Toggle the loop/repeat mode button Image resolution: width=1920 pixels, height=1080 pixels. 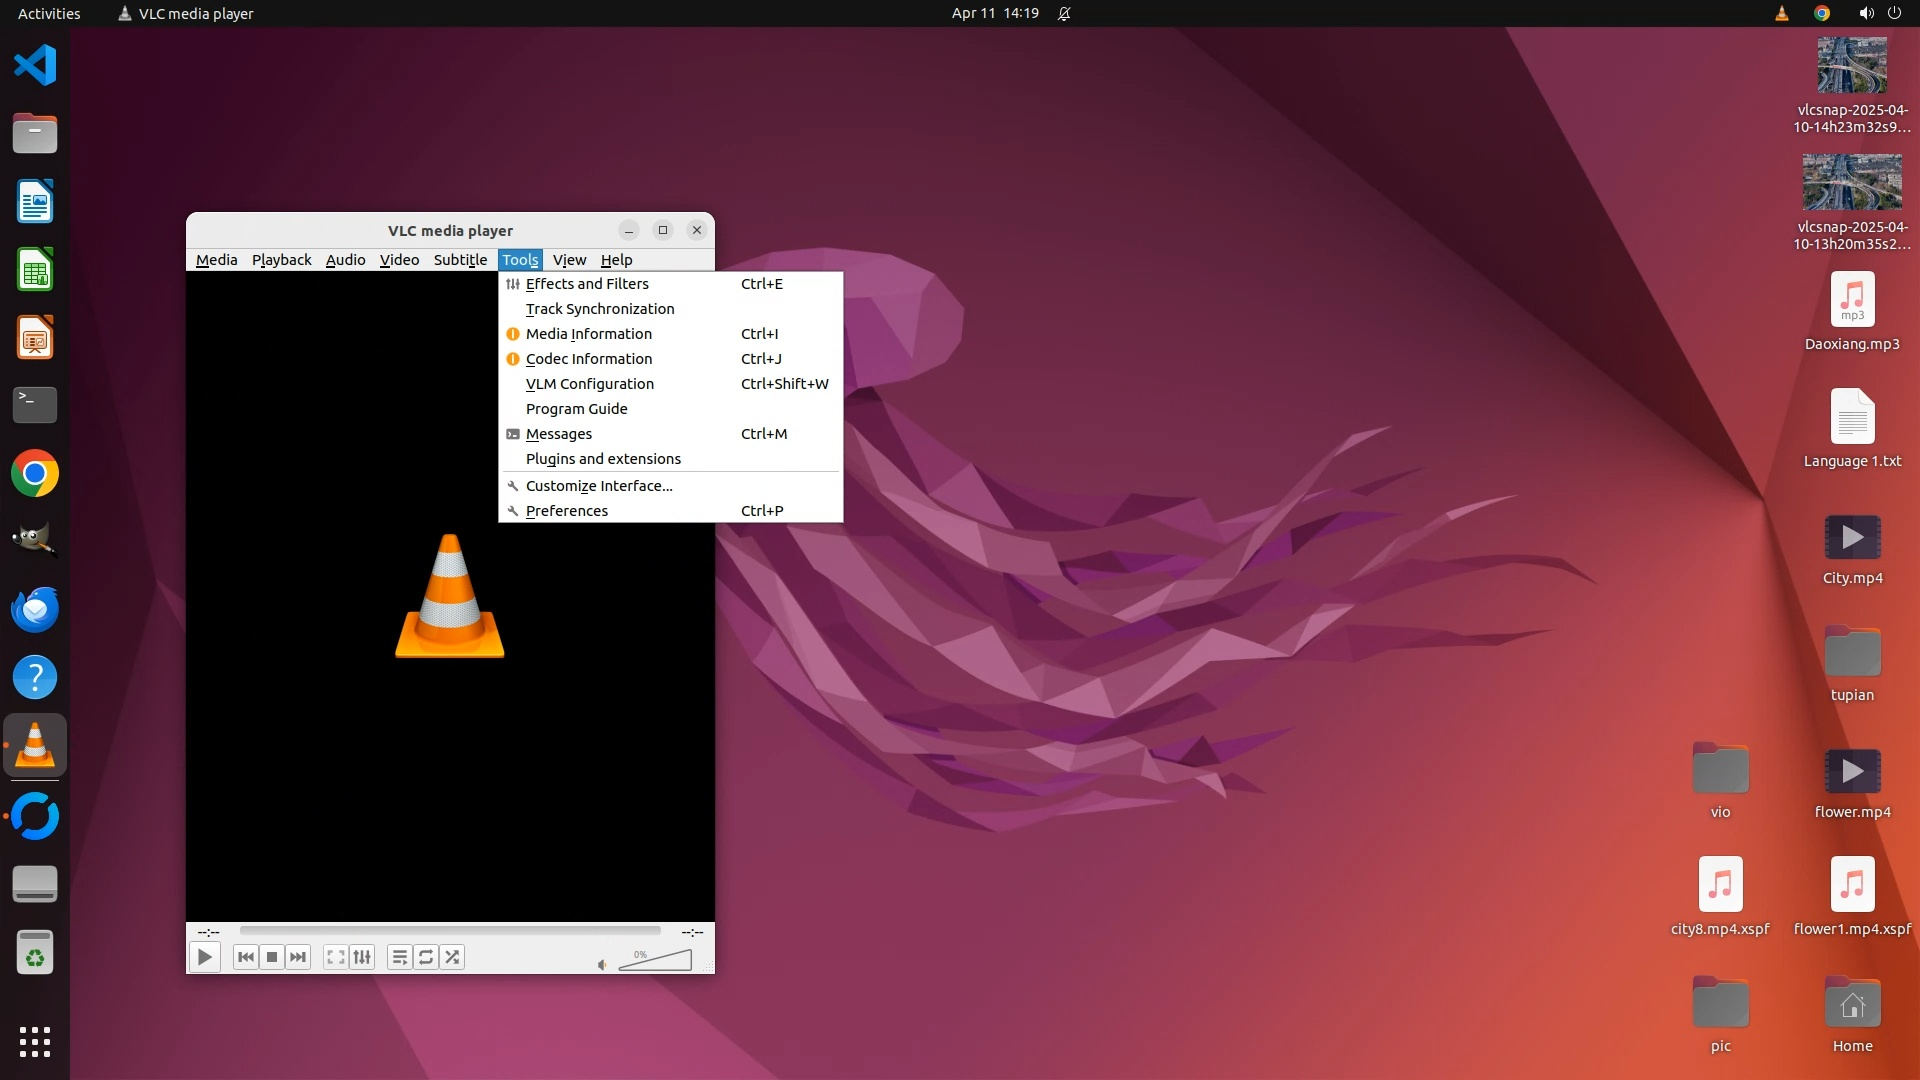pos(426,957)
